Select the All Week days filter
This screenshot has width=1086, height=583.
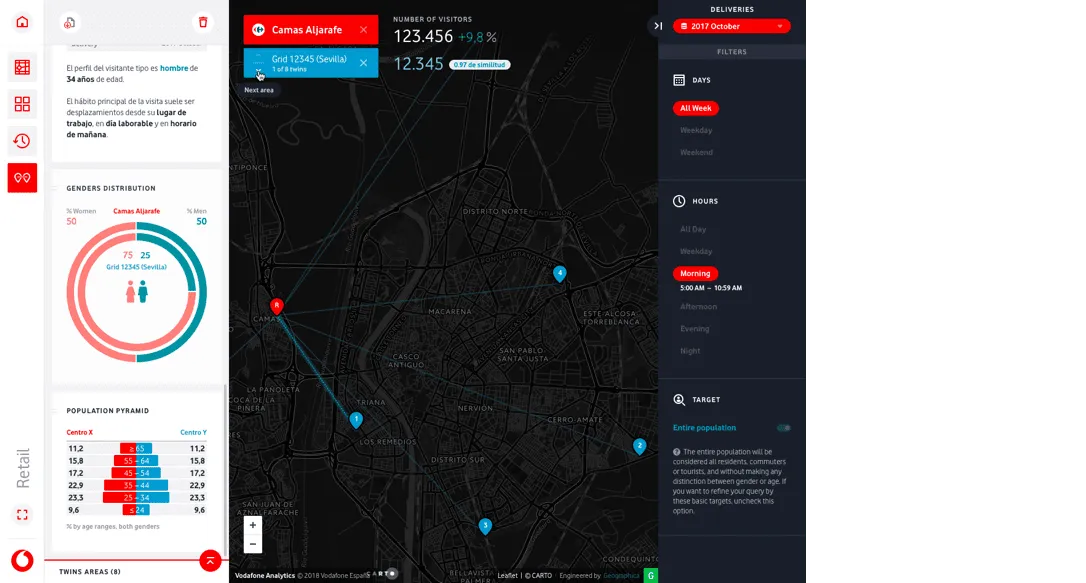695,108
